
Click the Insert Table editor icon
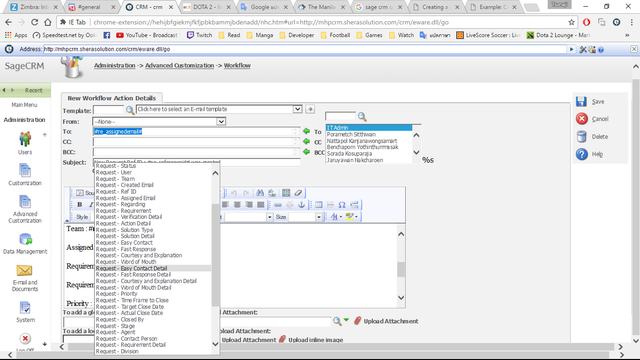point(319,204)
